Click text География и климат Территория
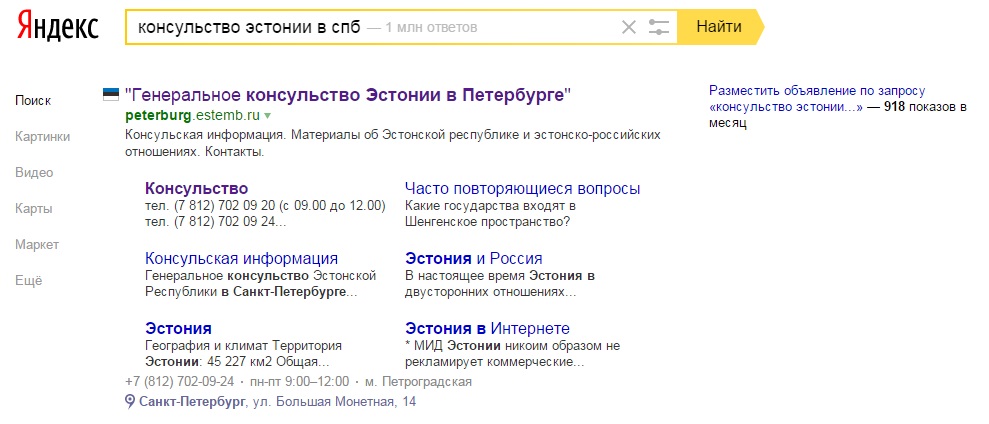The height and width of the screenshot is (424, 989). click(243, 346)
